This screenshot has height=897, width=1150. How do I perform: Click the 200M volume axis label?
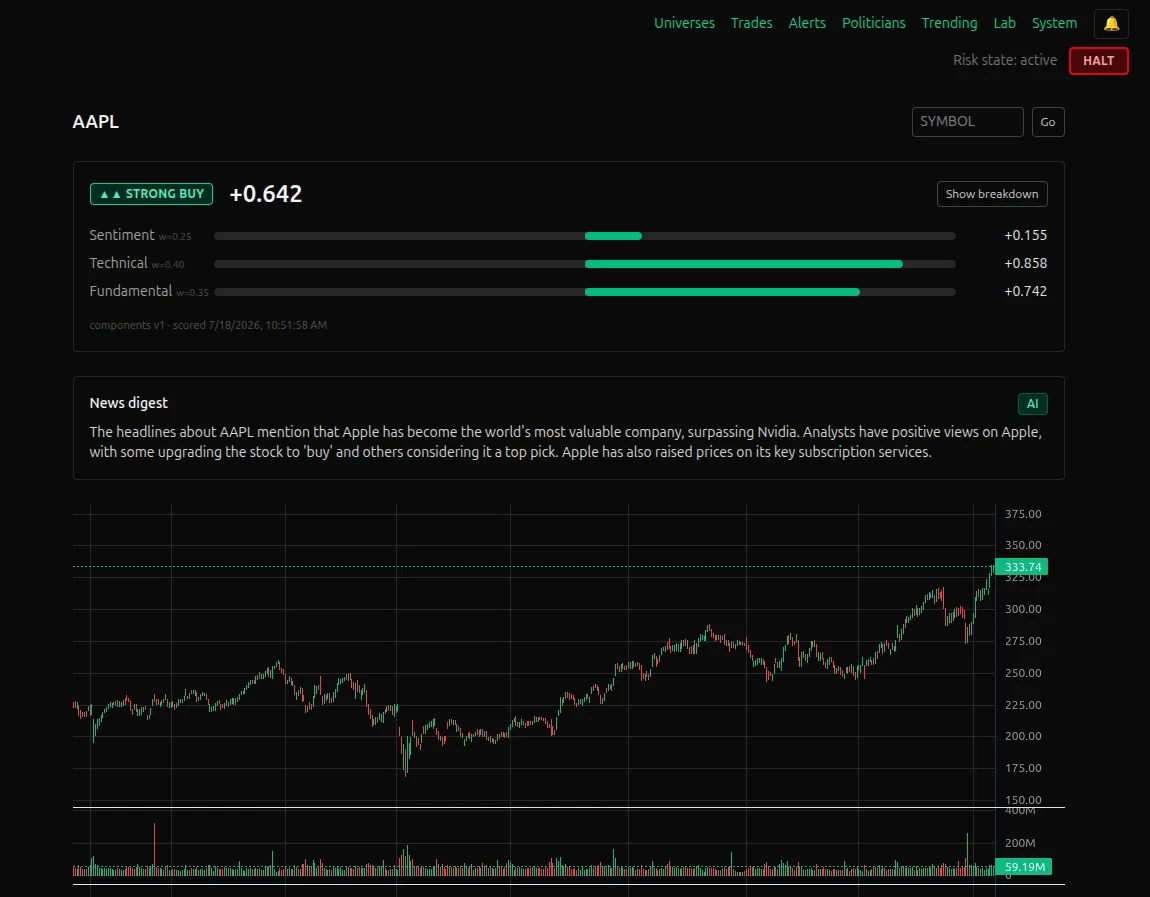tap(1020, 843)
